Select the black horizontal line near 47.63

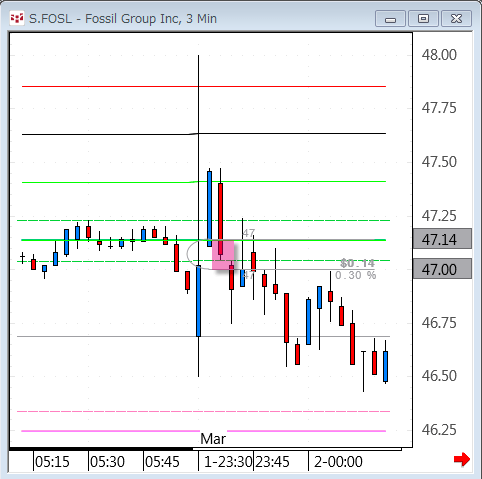pyautogui.click(x=204, y=134)
